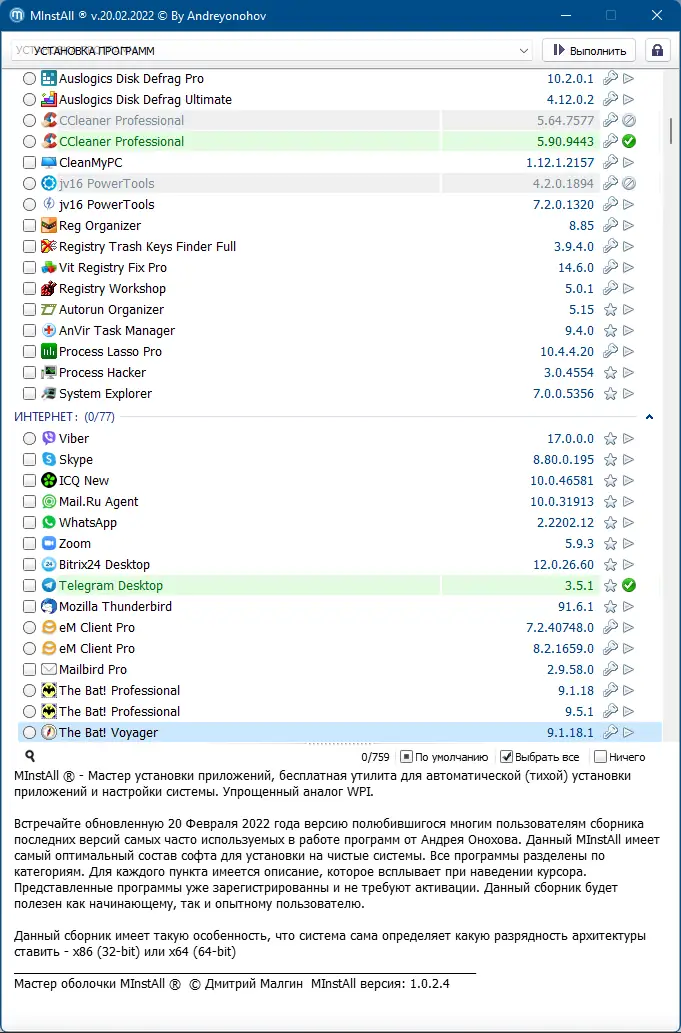This screenshot has height=1033, width=681.
Task: Click the green checkmark for Telegram Desktop
Action: pyautogui.click(x=629, y=586)
